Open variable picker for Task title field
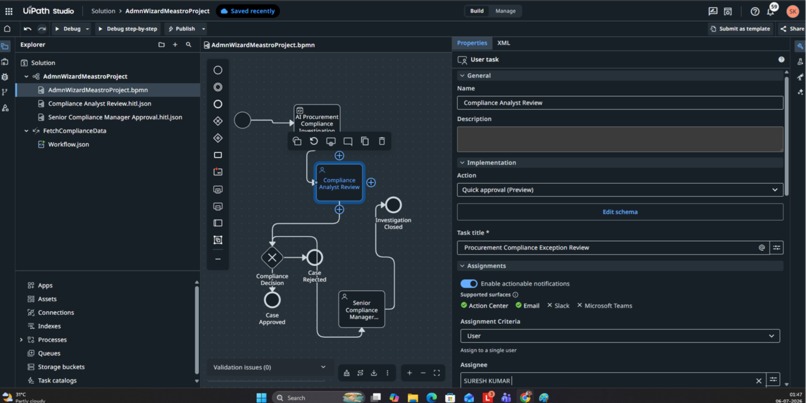Viewport: 806px width, 403px height. tap(776, 248)
